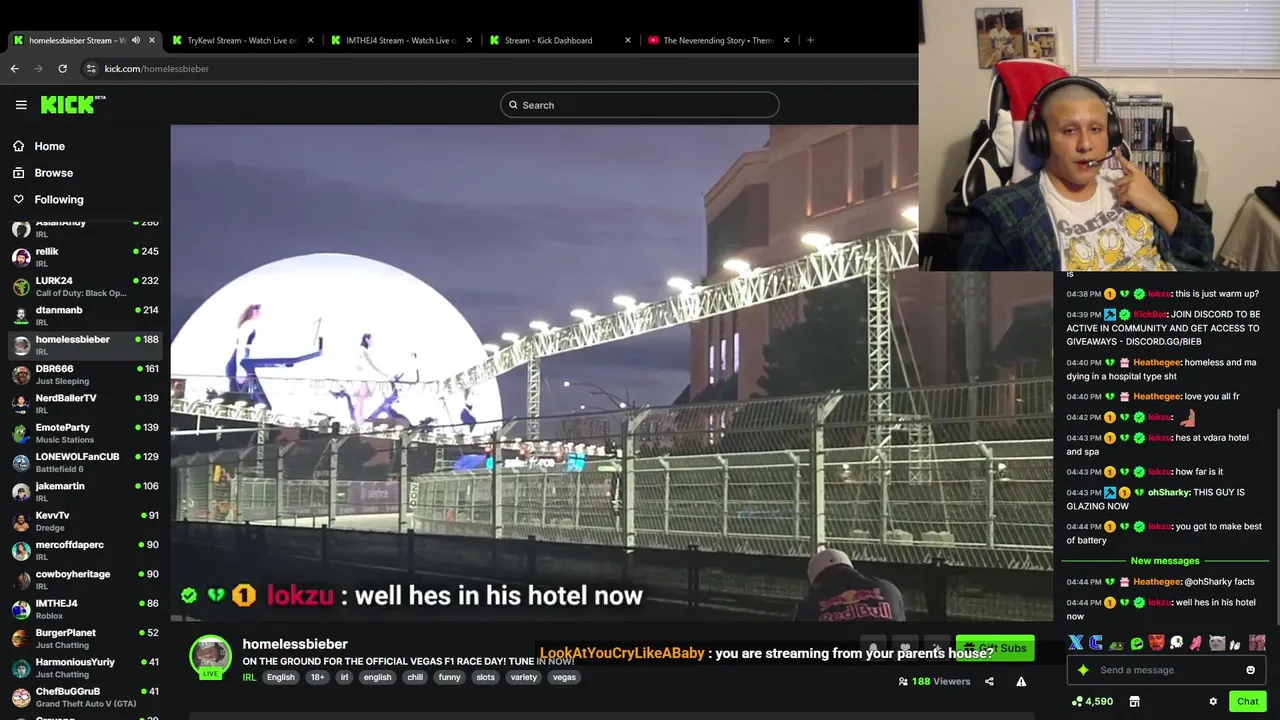Click the KICK logo
1280x720 pixels.
72,104
